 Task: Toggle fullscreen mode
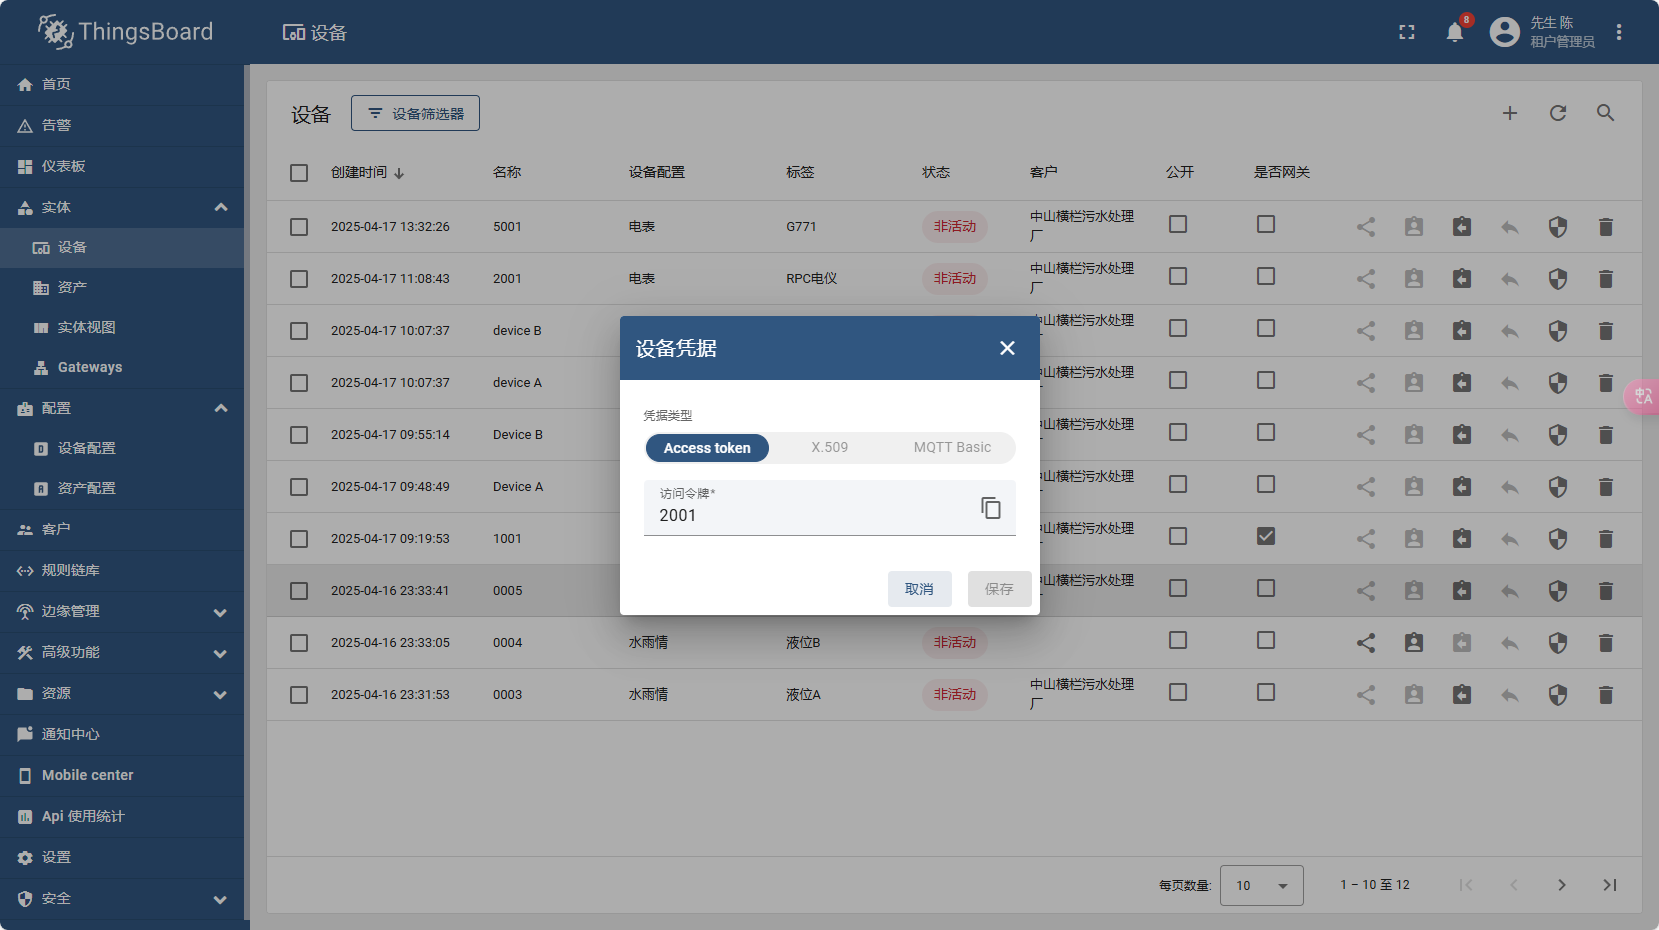tap(1407, 32)
